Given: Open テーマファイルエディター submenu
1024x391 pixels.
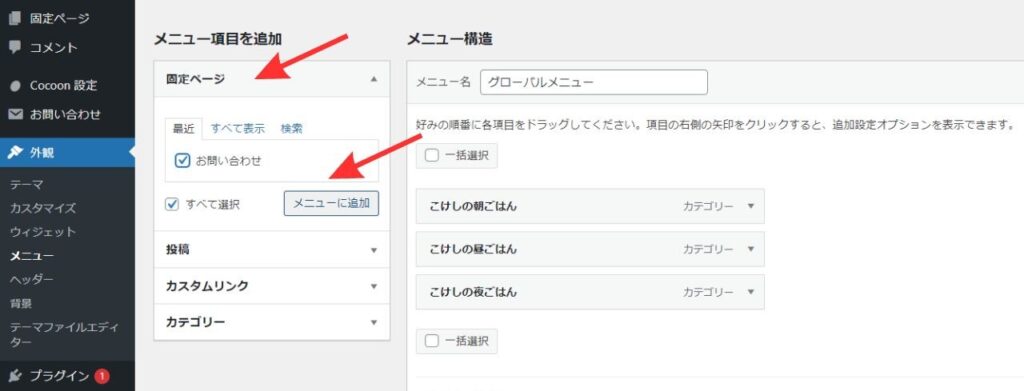Looking at the screenshot, I should [63, 333].
